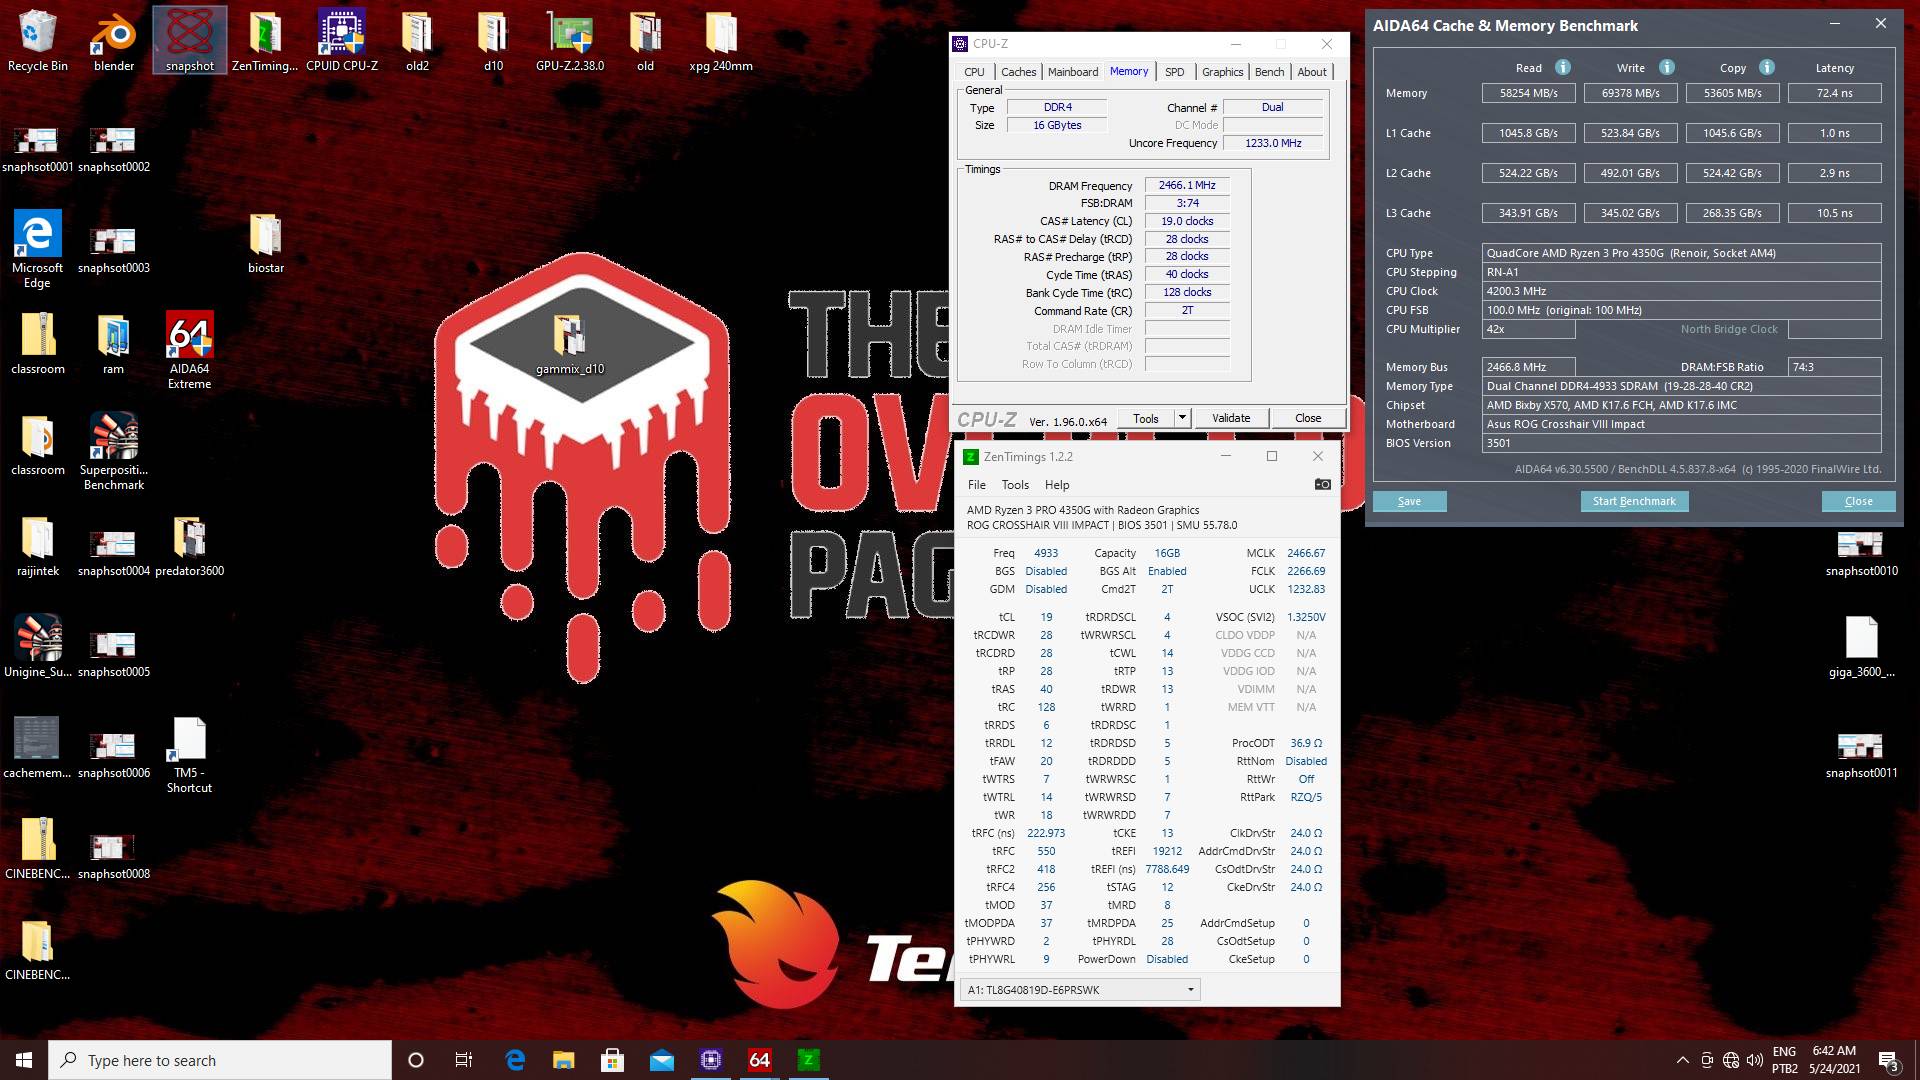Expand the CPU-Z Tools dropdown arrow
1920x1080 pixels.
click(1182, 417)
